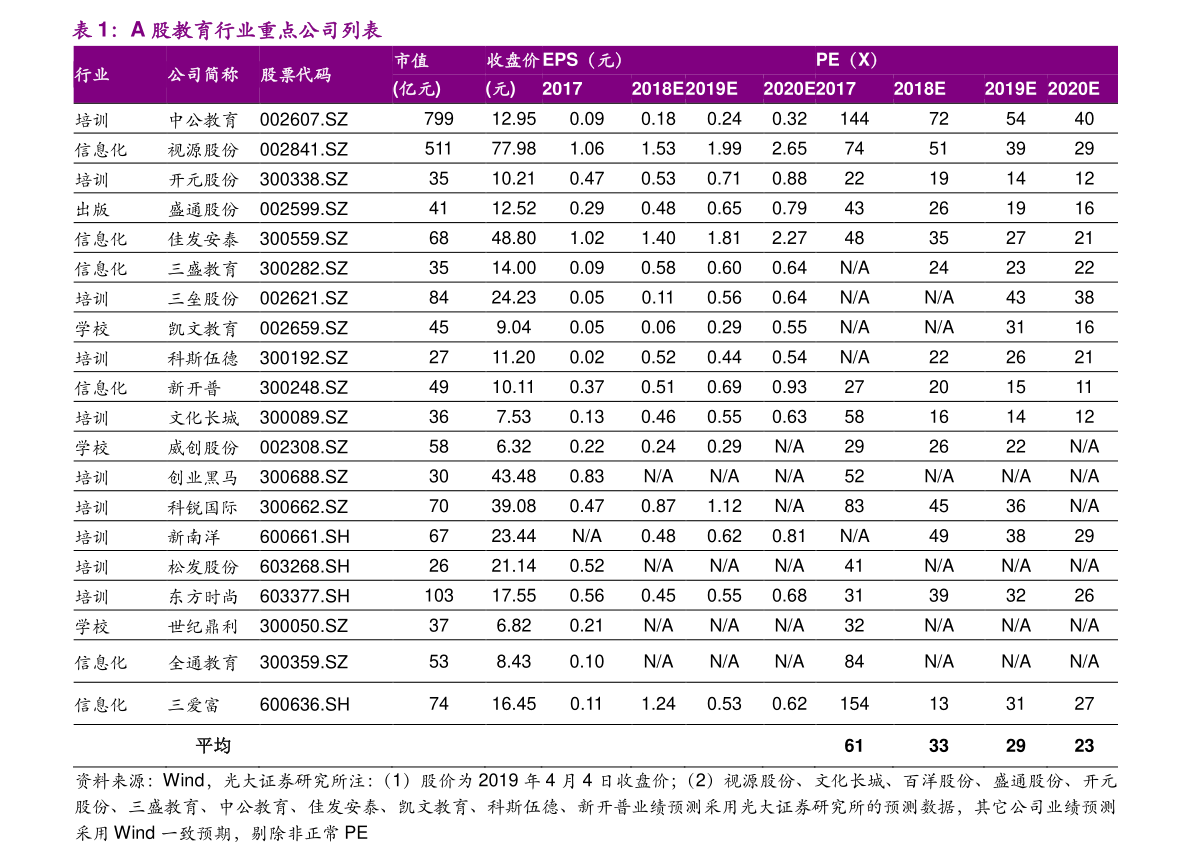Select company name '盛通股份'
Viewport: 1191px width, 863px height.
point(203,209)
